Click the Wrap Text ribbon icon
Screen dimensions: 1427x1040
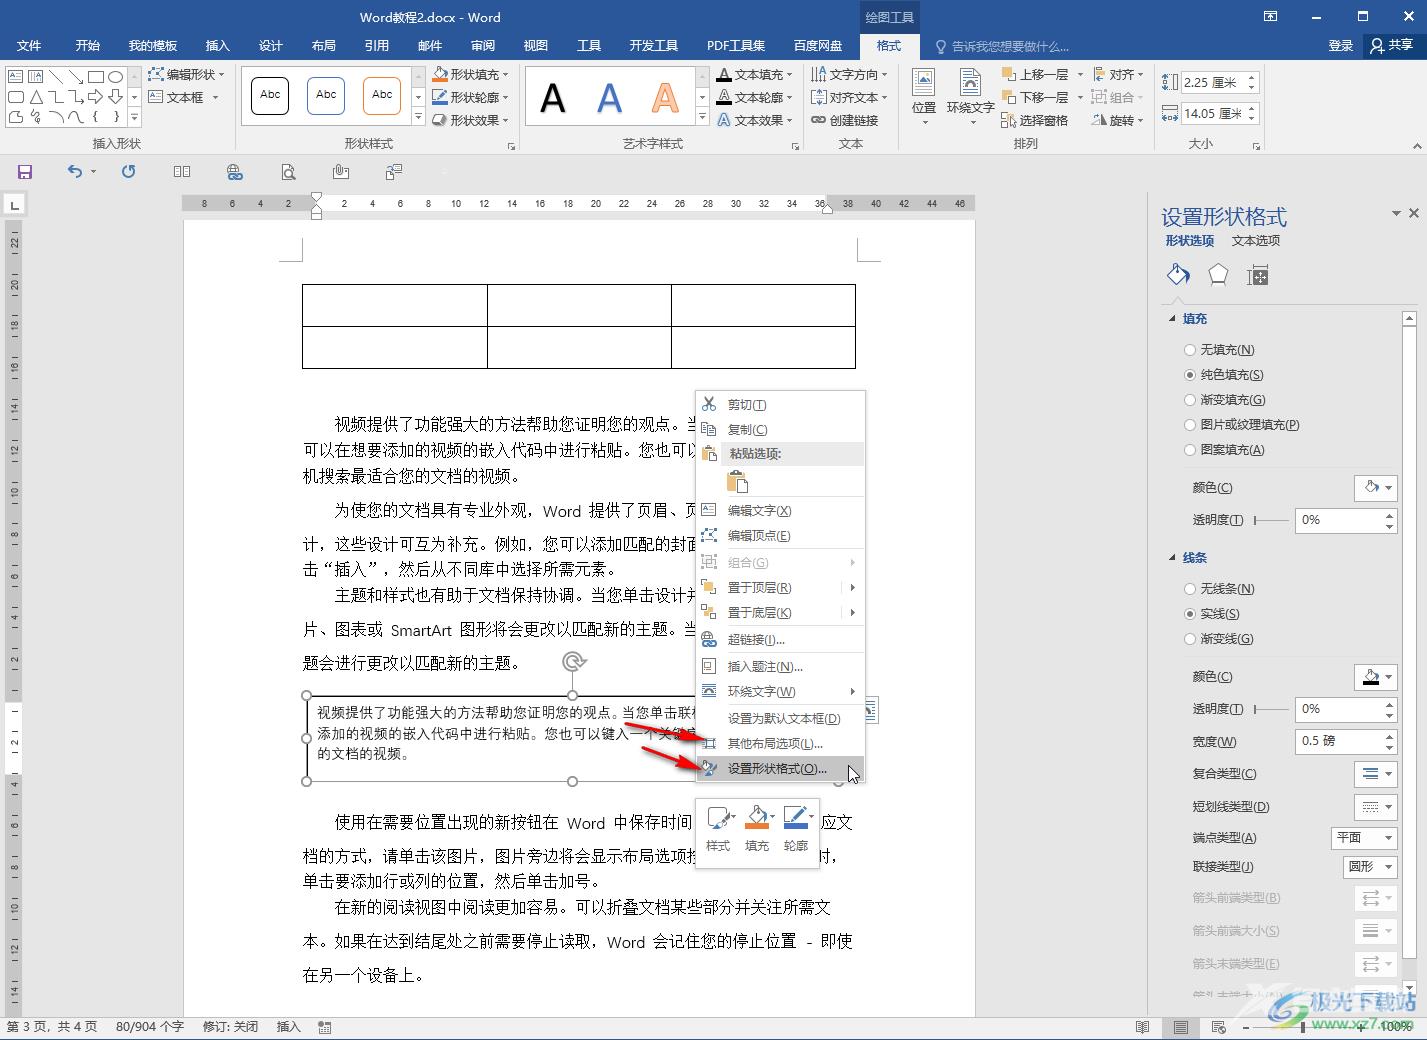(x=970, y=97)
